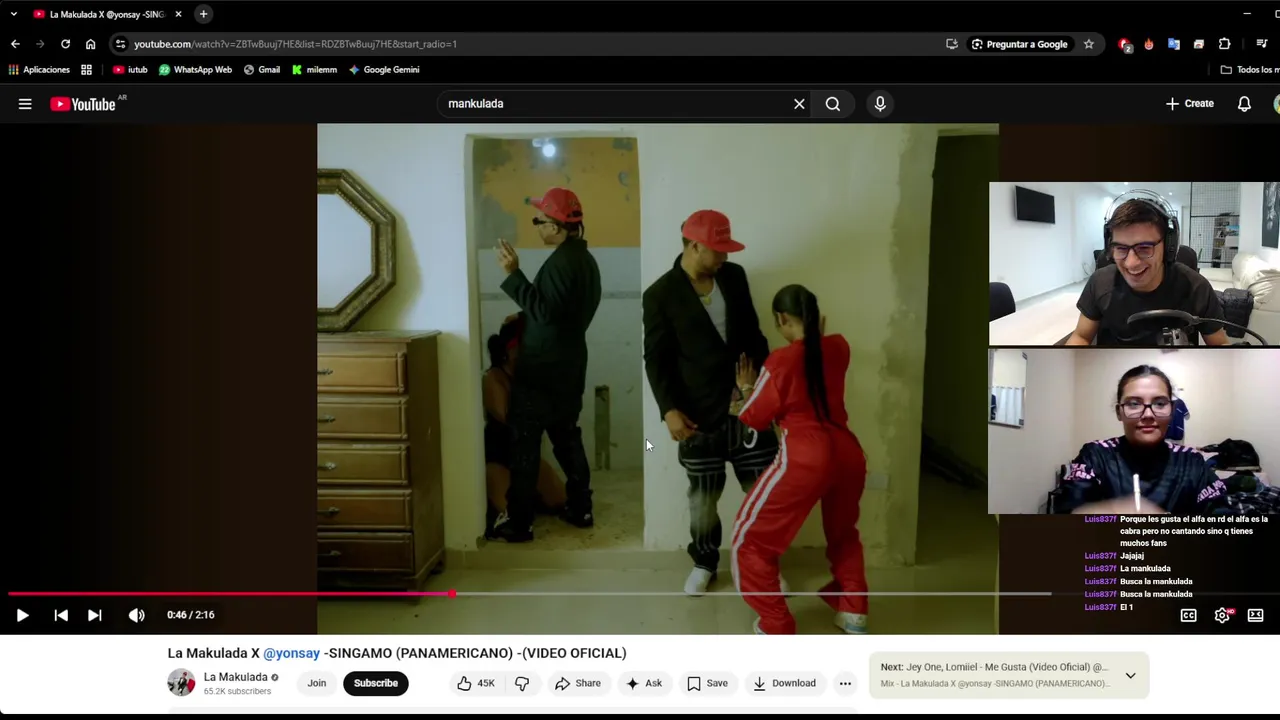Screen dimensions: 1280x720
Task: Skip to the next video
Action: [x=94, y=615]
